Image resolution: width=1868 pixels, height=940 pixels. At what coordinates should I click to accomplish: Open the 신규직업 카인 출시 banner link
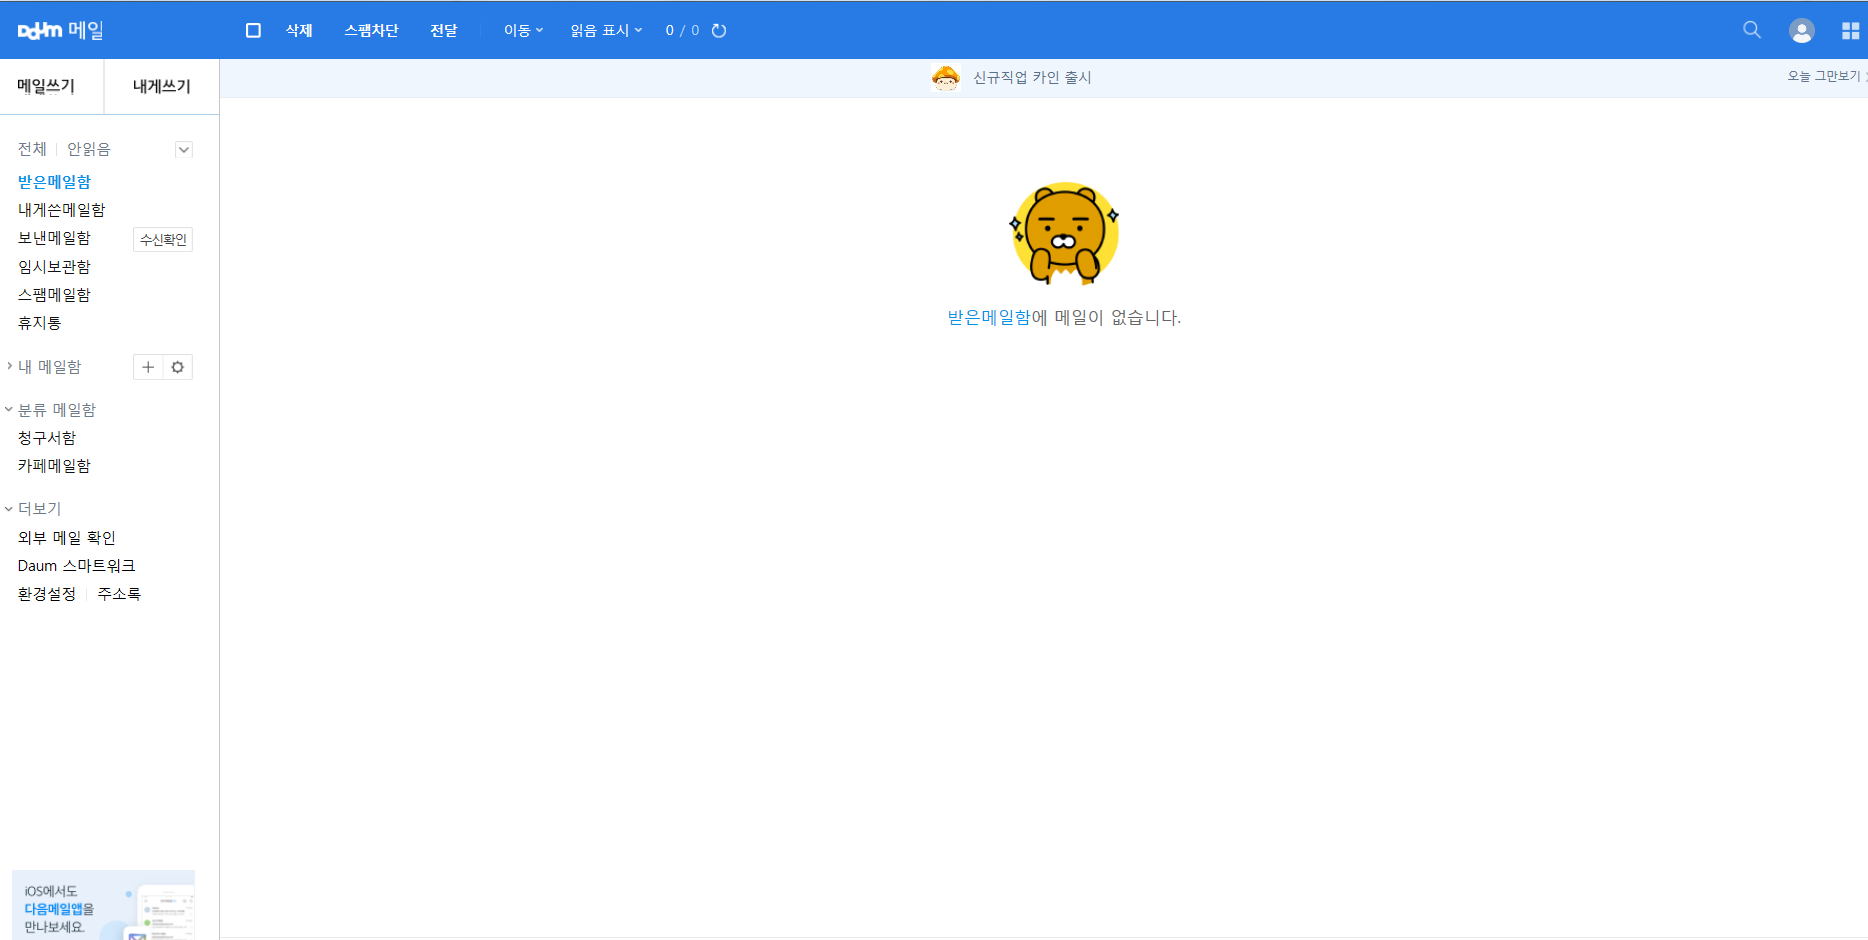click(1032, 78)
